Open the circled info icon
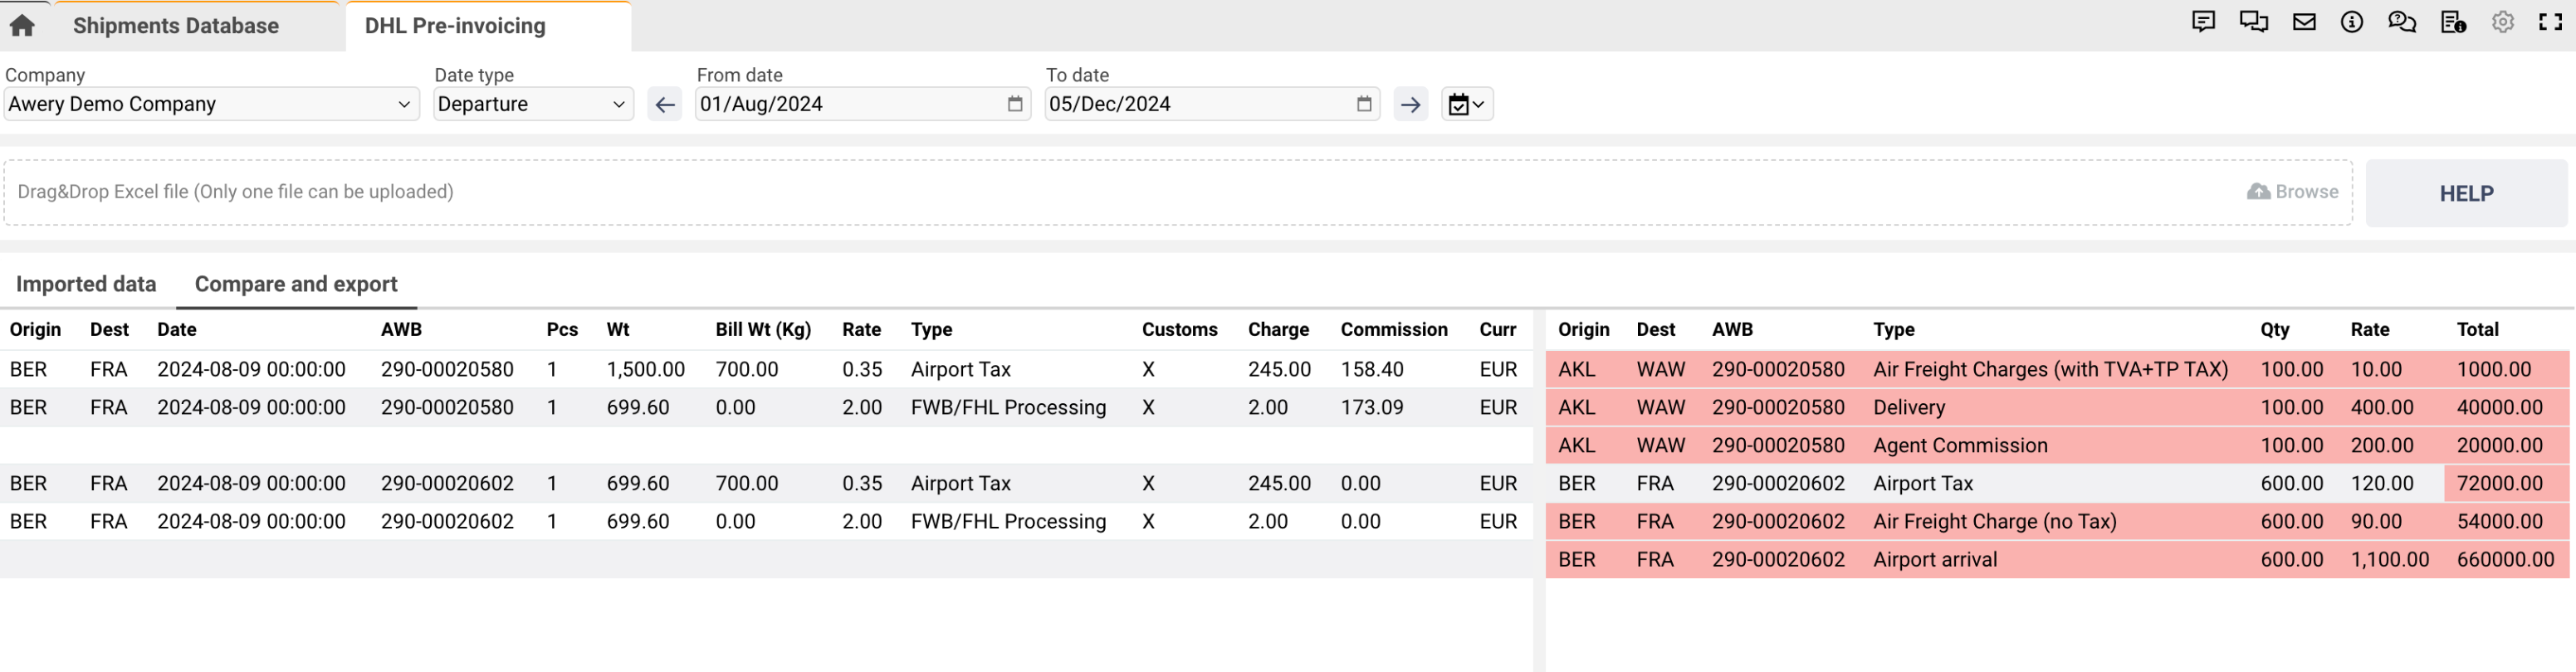 pyautogui.click(x=2352, y=22)
